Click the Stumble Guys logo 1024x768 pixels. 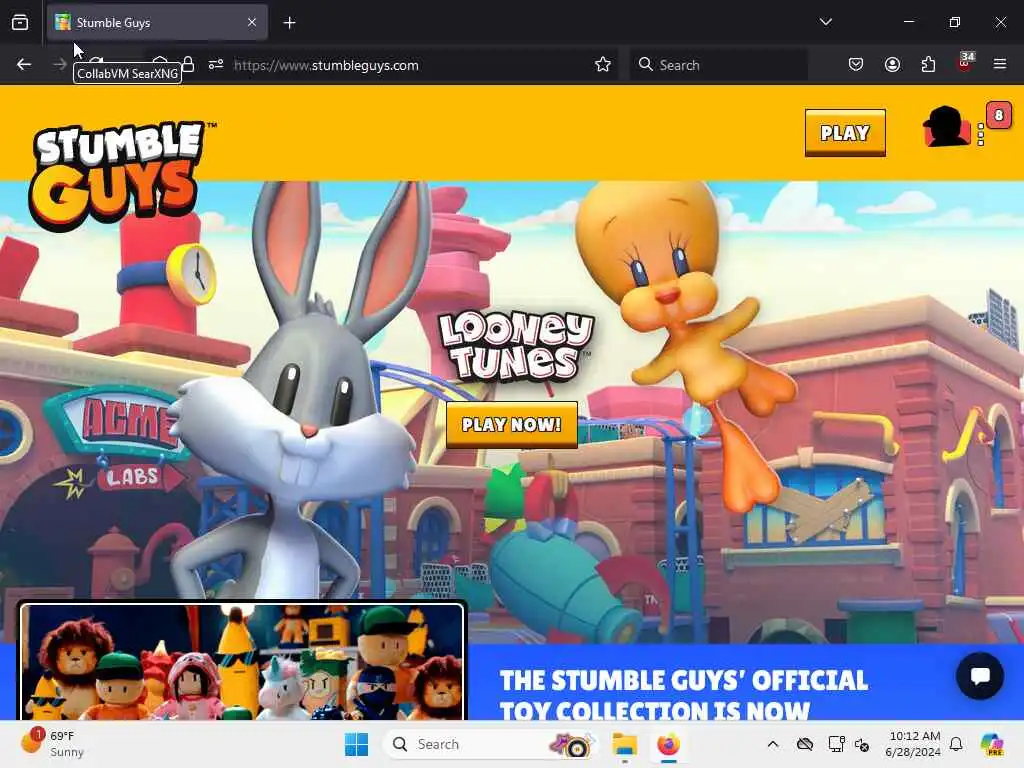pos(118,174)
